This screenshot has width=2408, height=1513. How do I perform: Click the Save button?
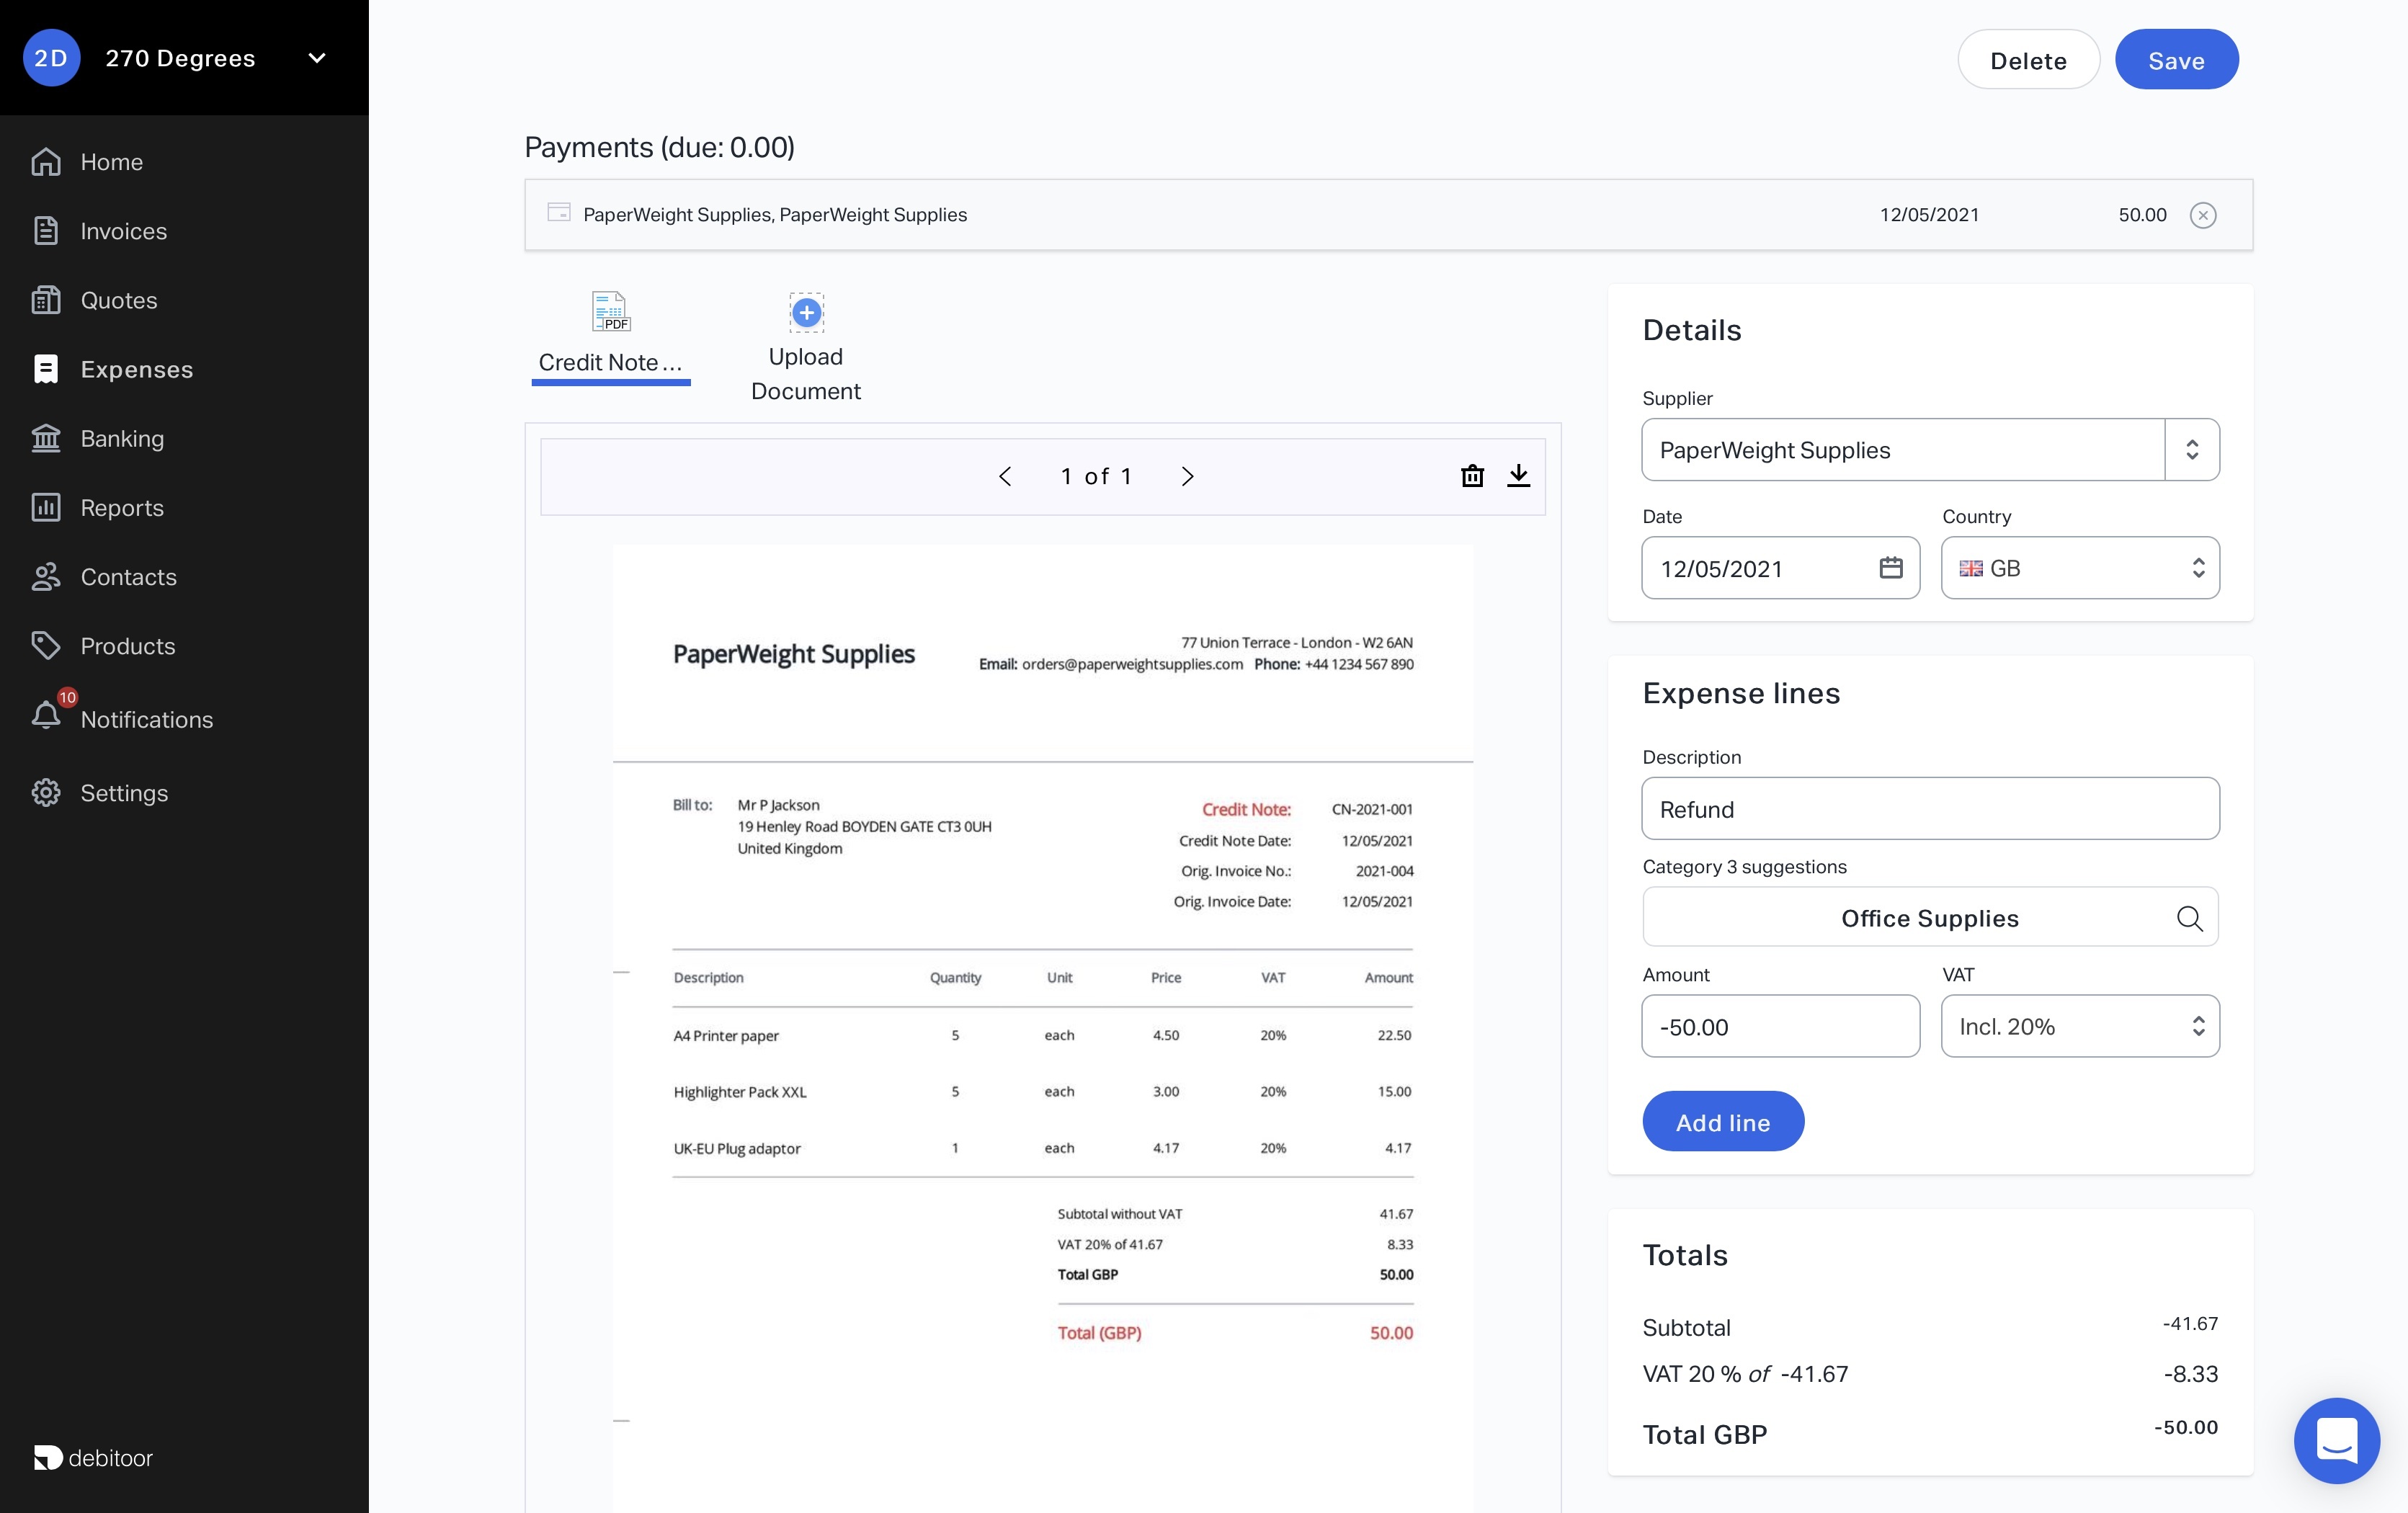2176,58
